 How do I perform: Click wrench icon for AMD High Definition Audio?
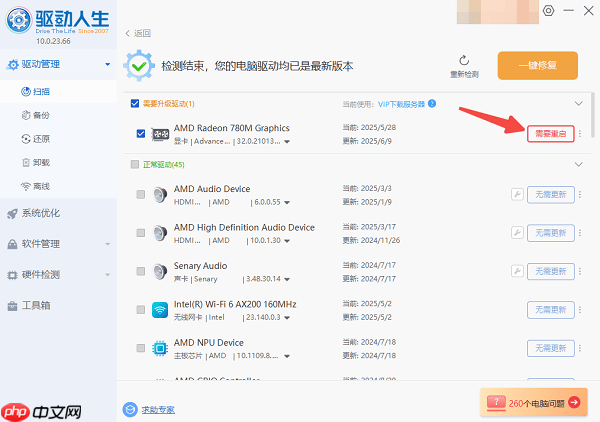pyautogui.click(x=517, y=233)
